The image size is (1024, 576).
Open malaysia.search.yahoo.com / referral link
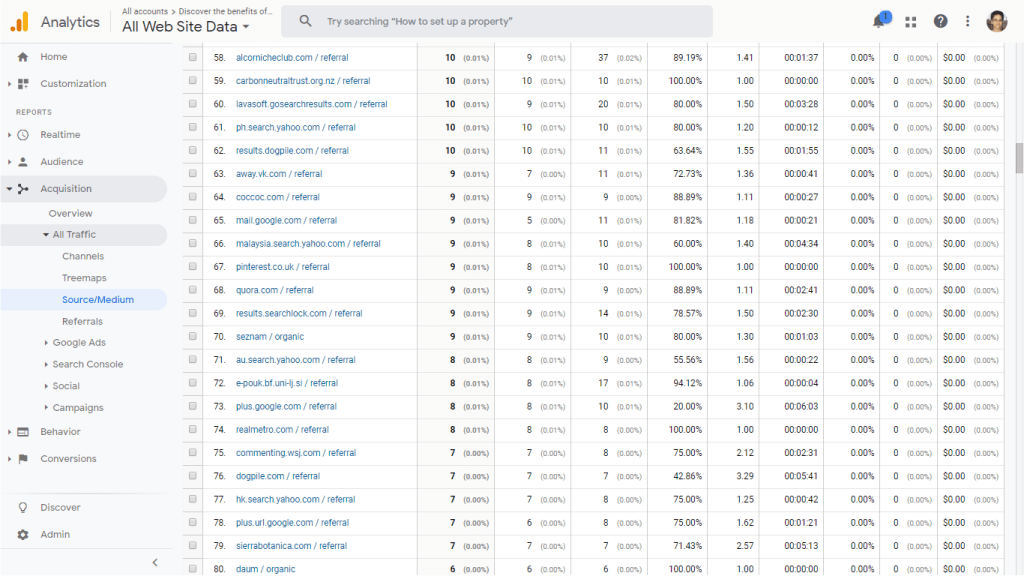coord(308,244)
